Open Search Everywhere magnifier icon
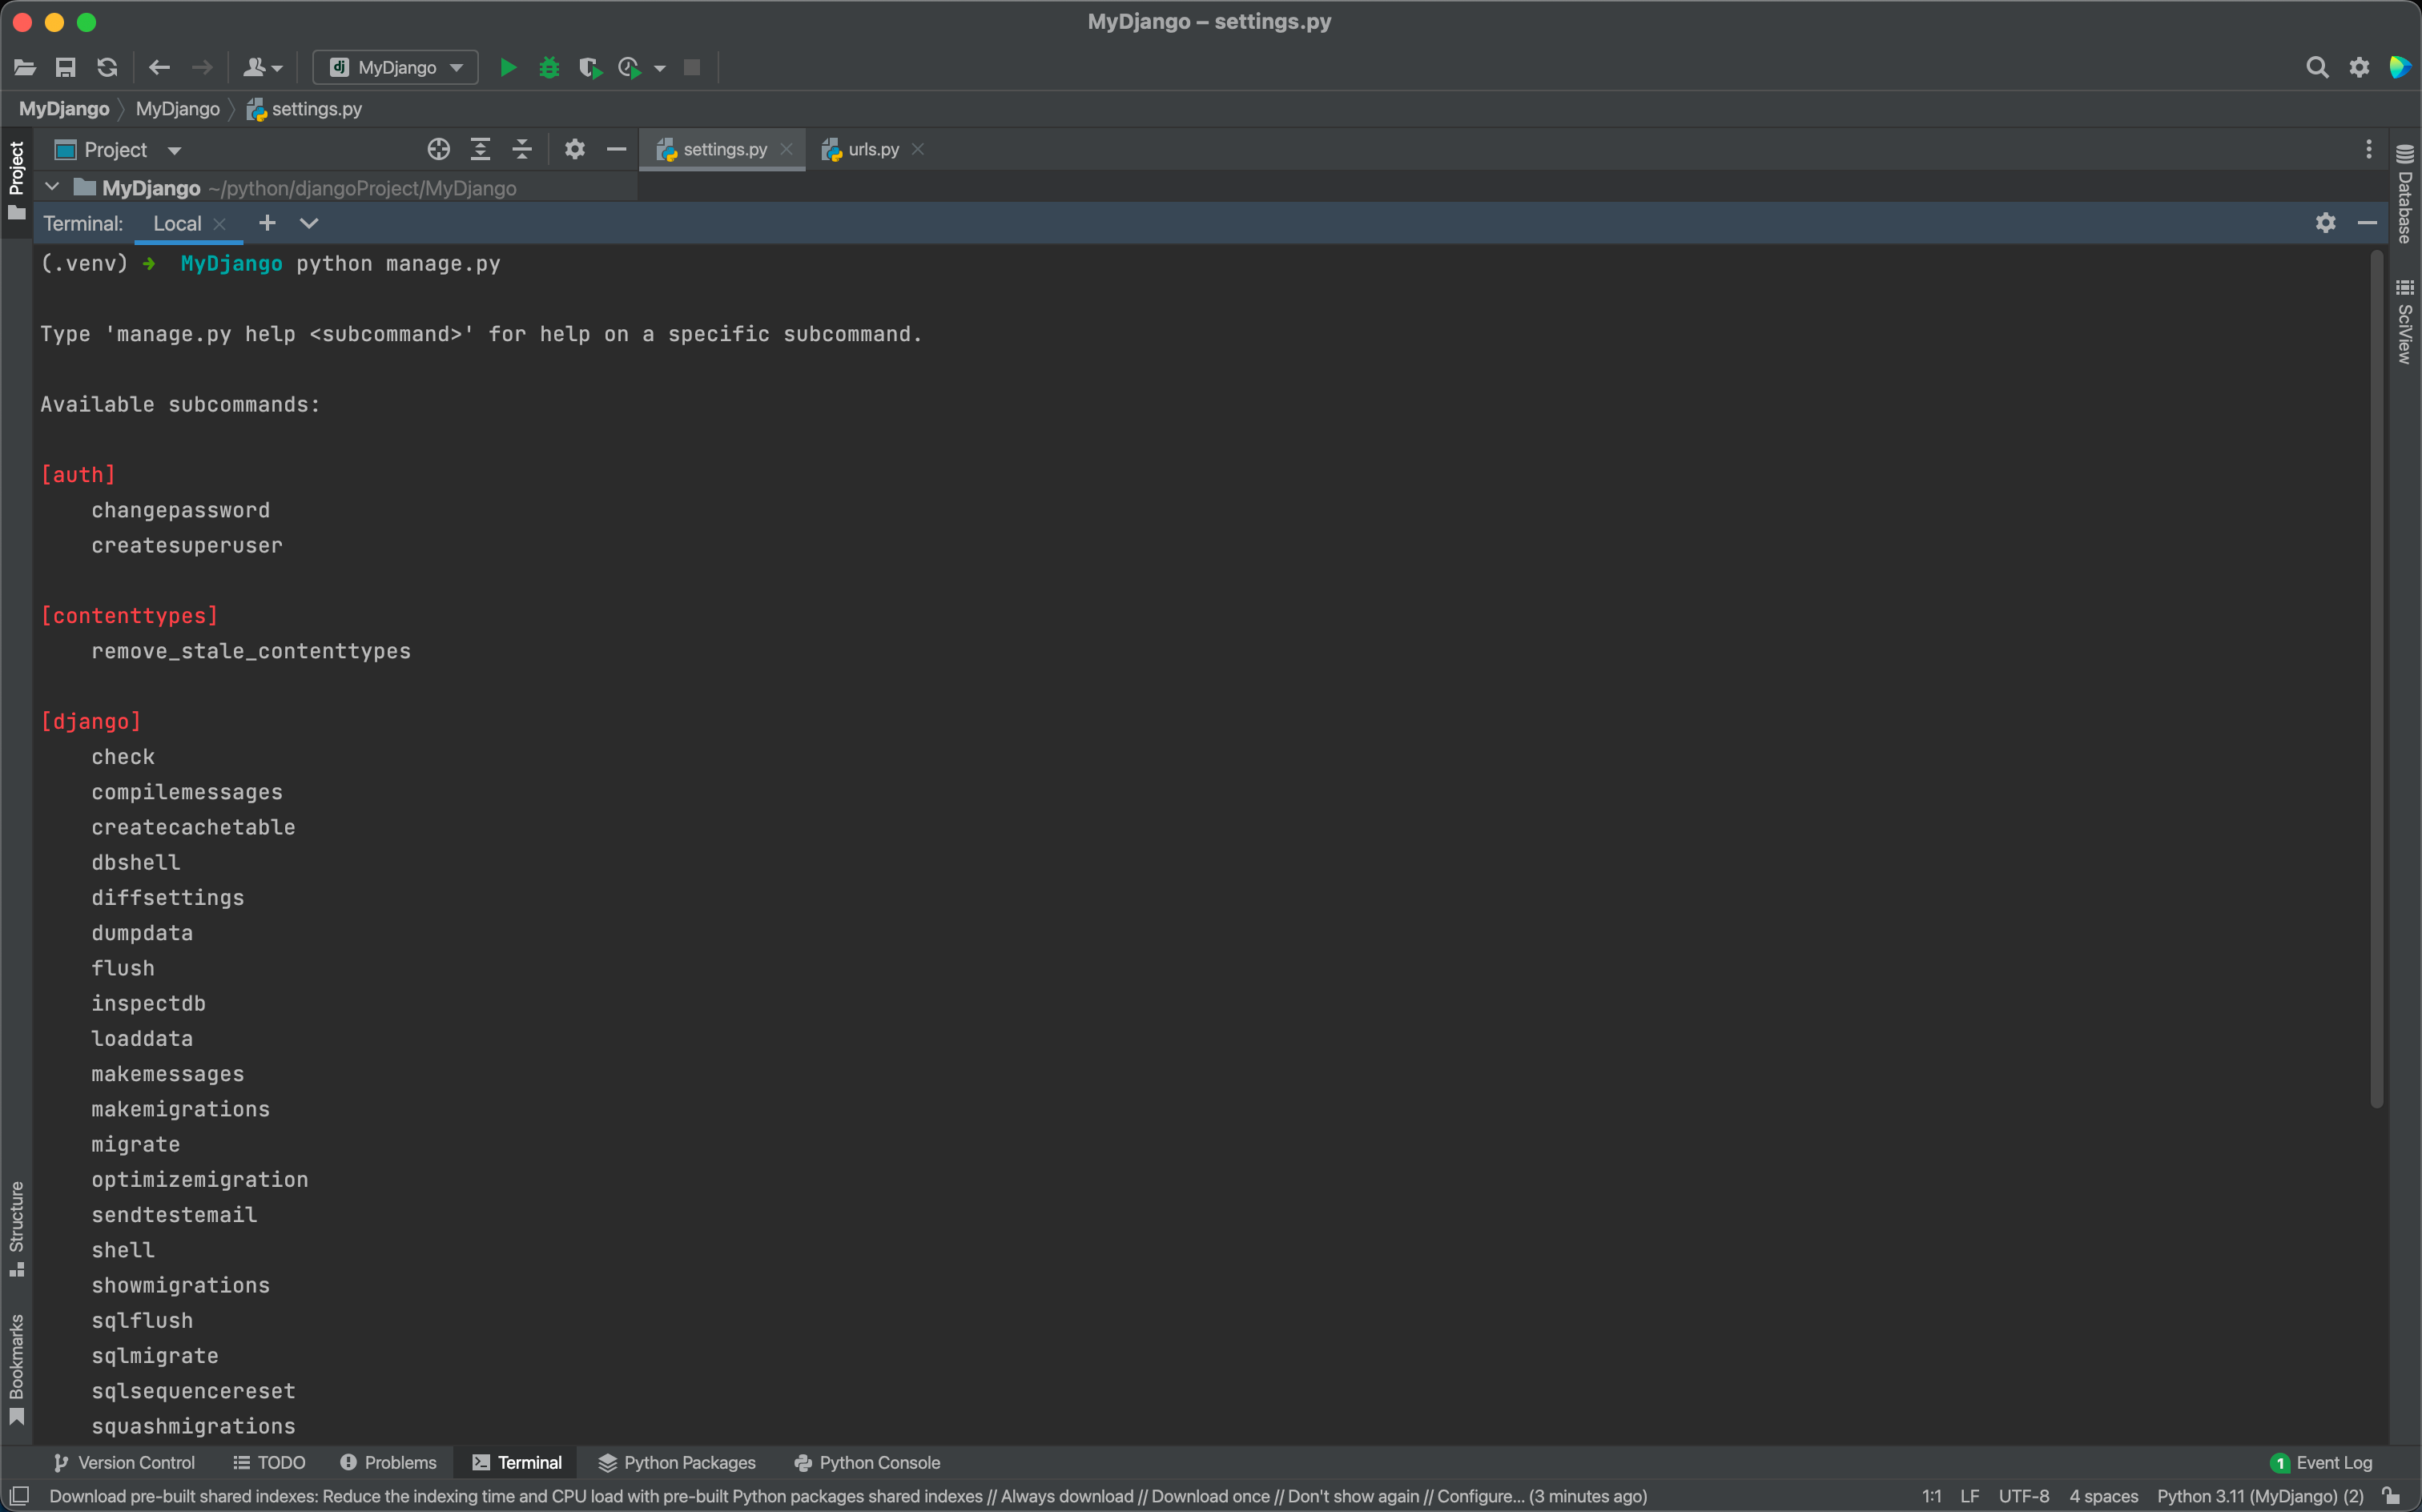Screen dimensions: 2422x1512 tap(2317, 67)
